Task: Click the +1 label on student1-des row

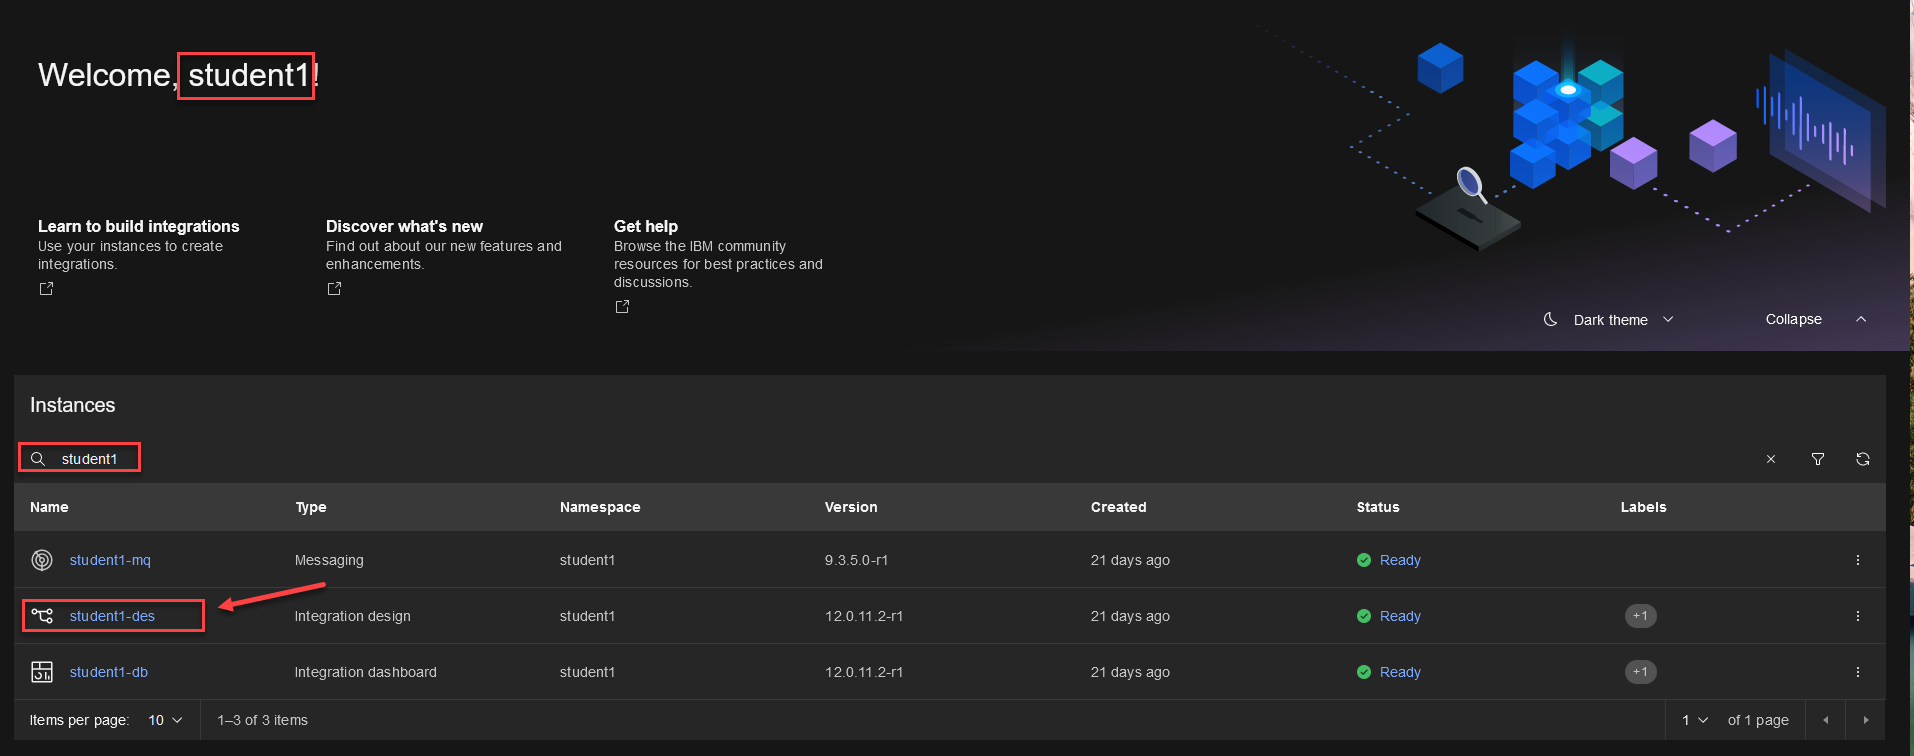Action: point(1640,616)
